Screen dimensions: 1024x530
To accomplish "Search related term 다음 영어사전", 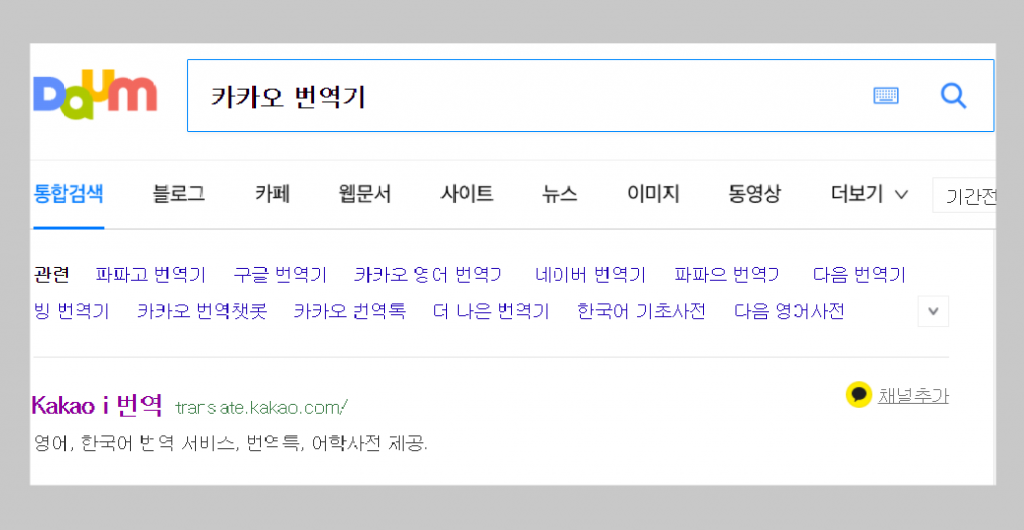I will tap(789, 311).
